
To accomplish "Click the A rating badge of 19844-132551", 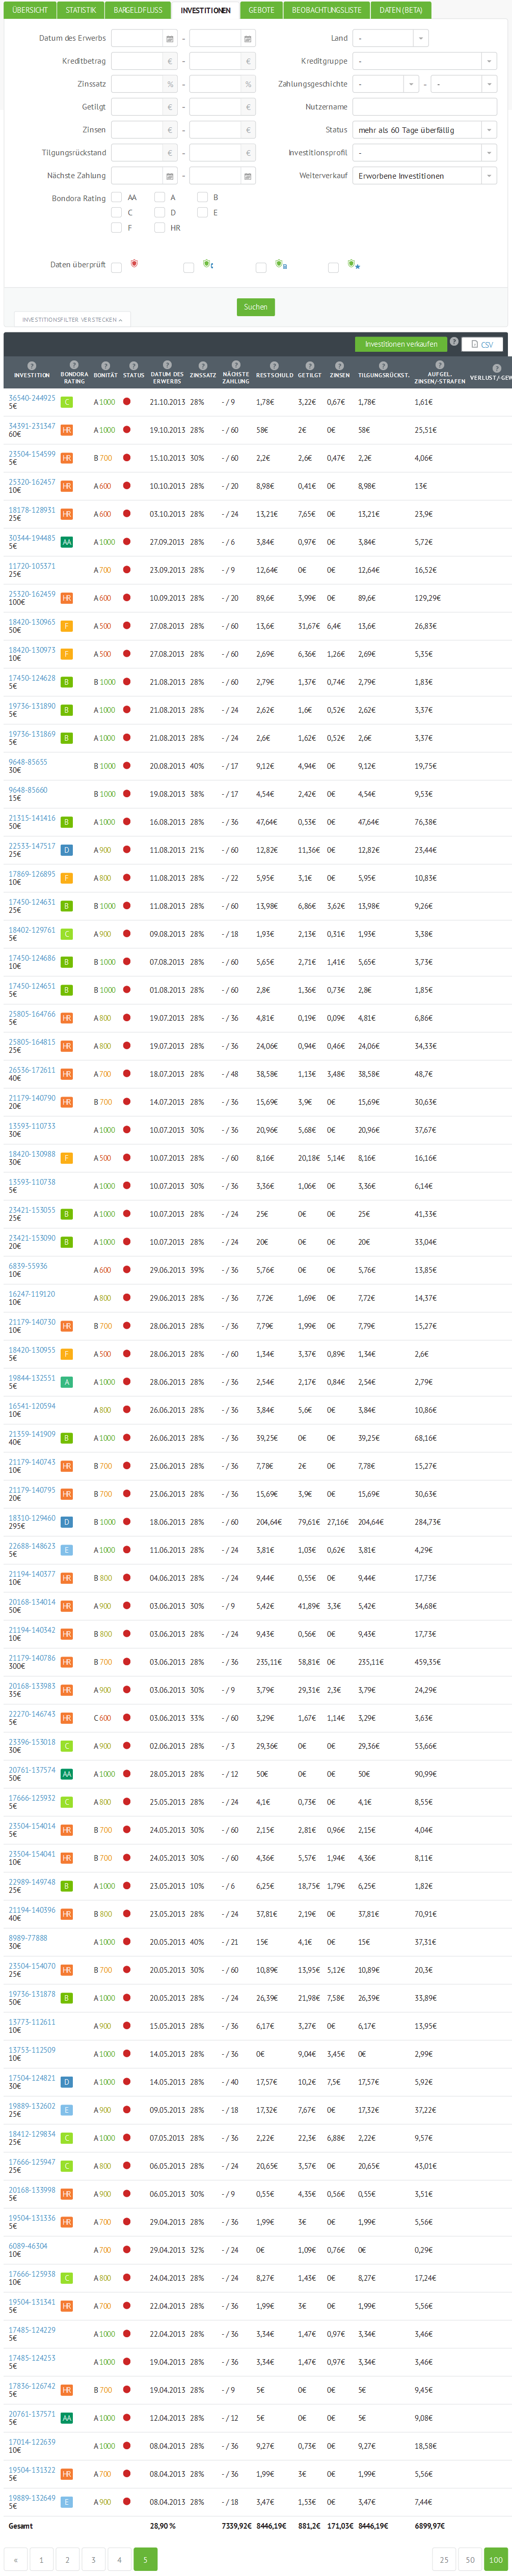I will pos(67,1382).
